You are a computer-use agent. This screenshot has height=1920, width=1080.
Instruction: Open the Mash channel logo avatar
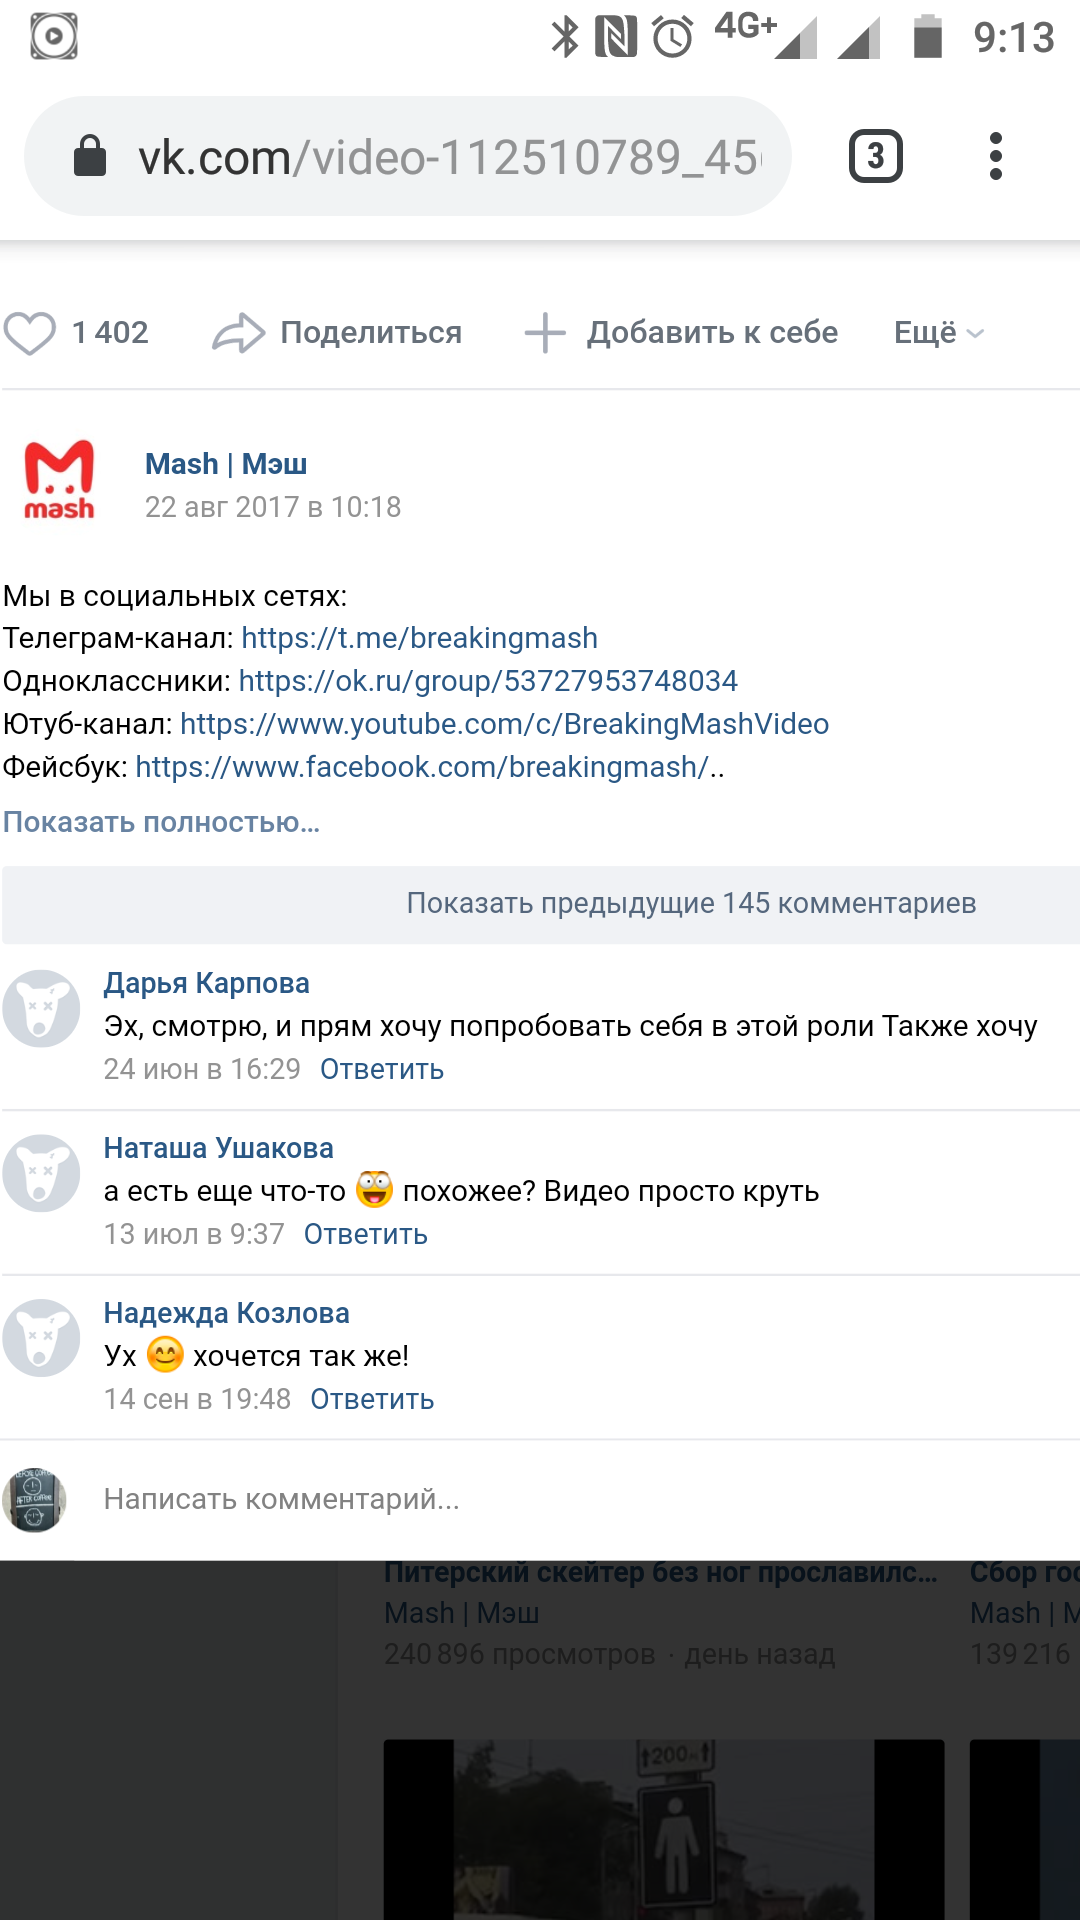[x=60, y=481]
